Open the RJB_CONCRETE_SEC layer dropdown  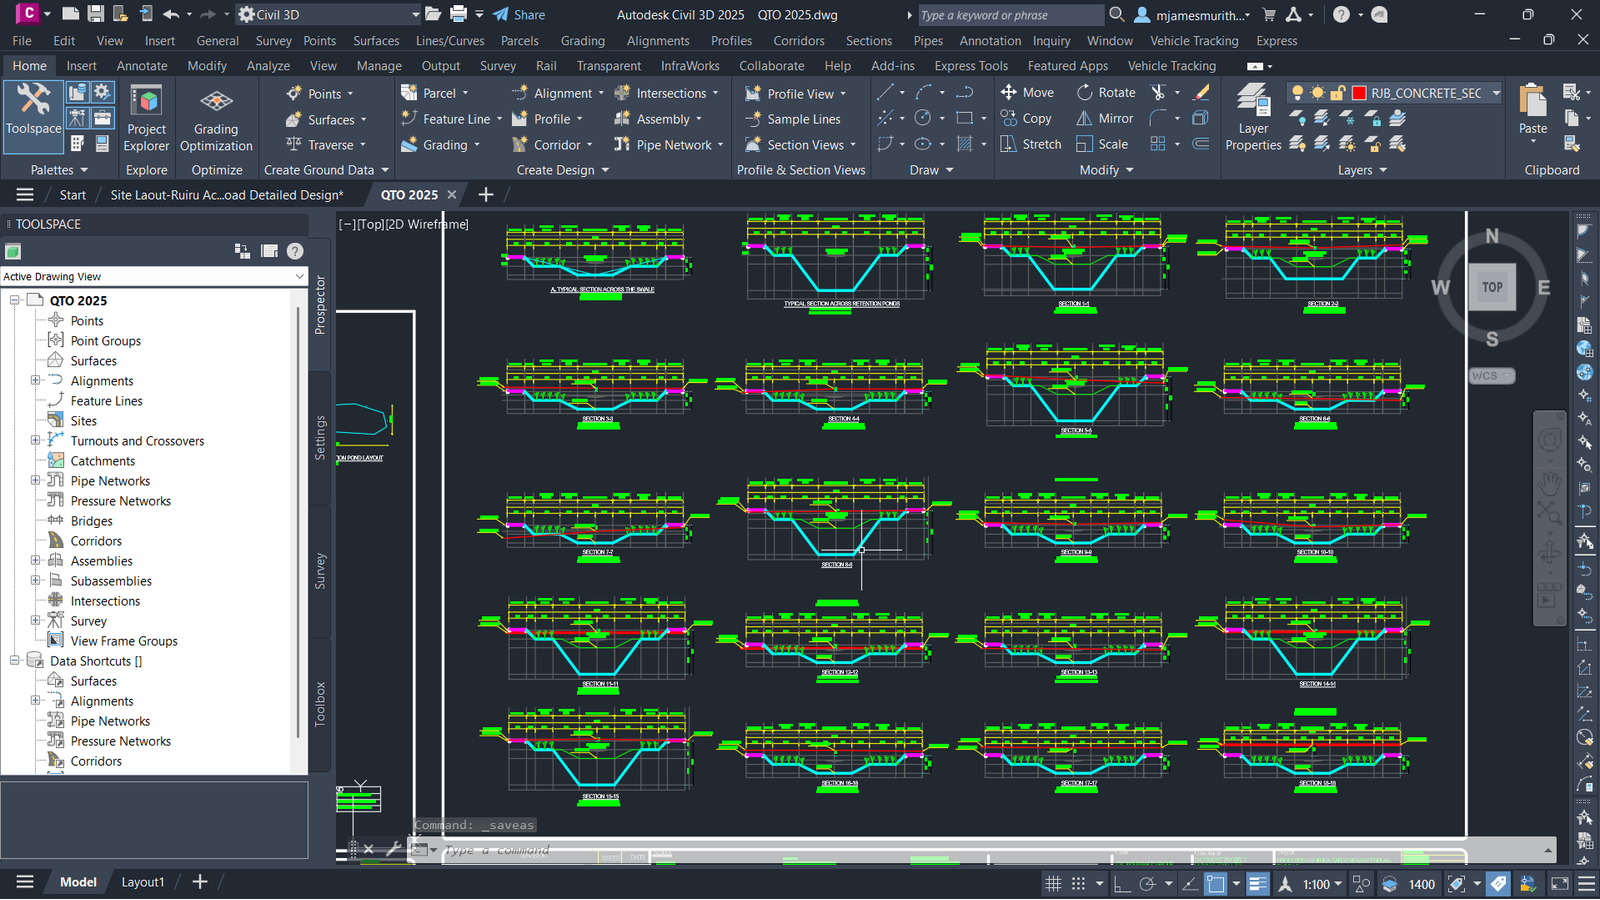point(1496,93)
